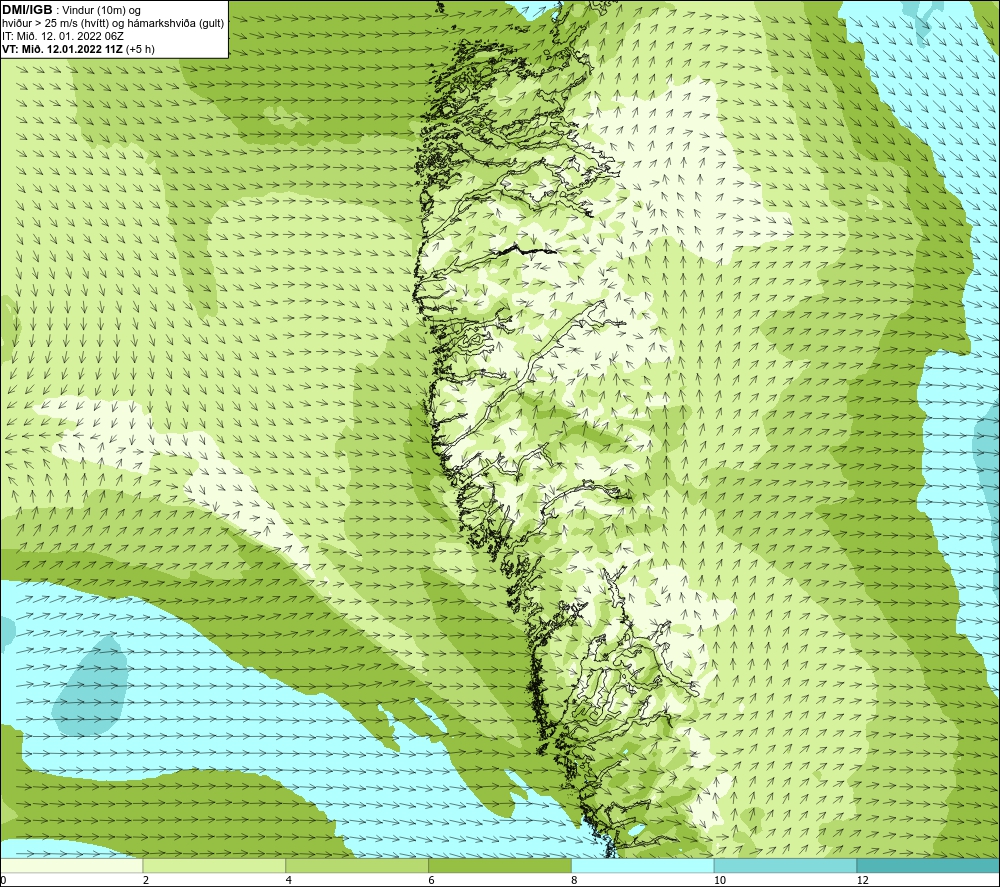Click the scale label '8'
The height and width of the screenshot is (887, 1000).
[575, 881]
